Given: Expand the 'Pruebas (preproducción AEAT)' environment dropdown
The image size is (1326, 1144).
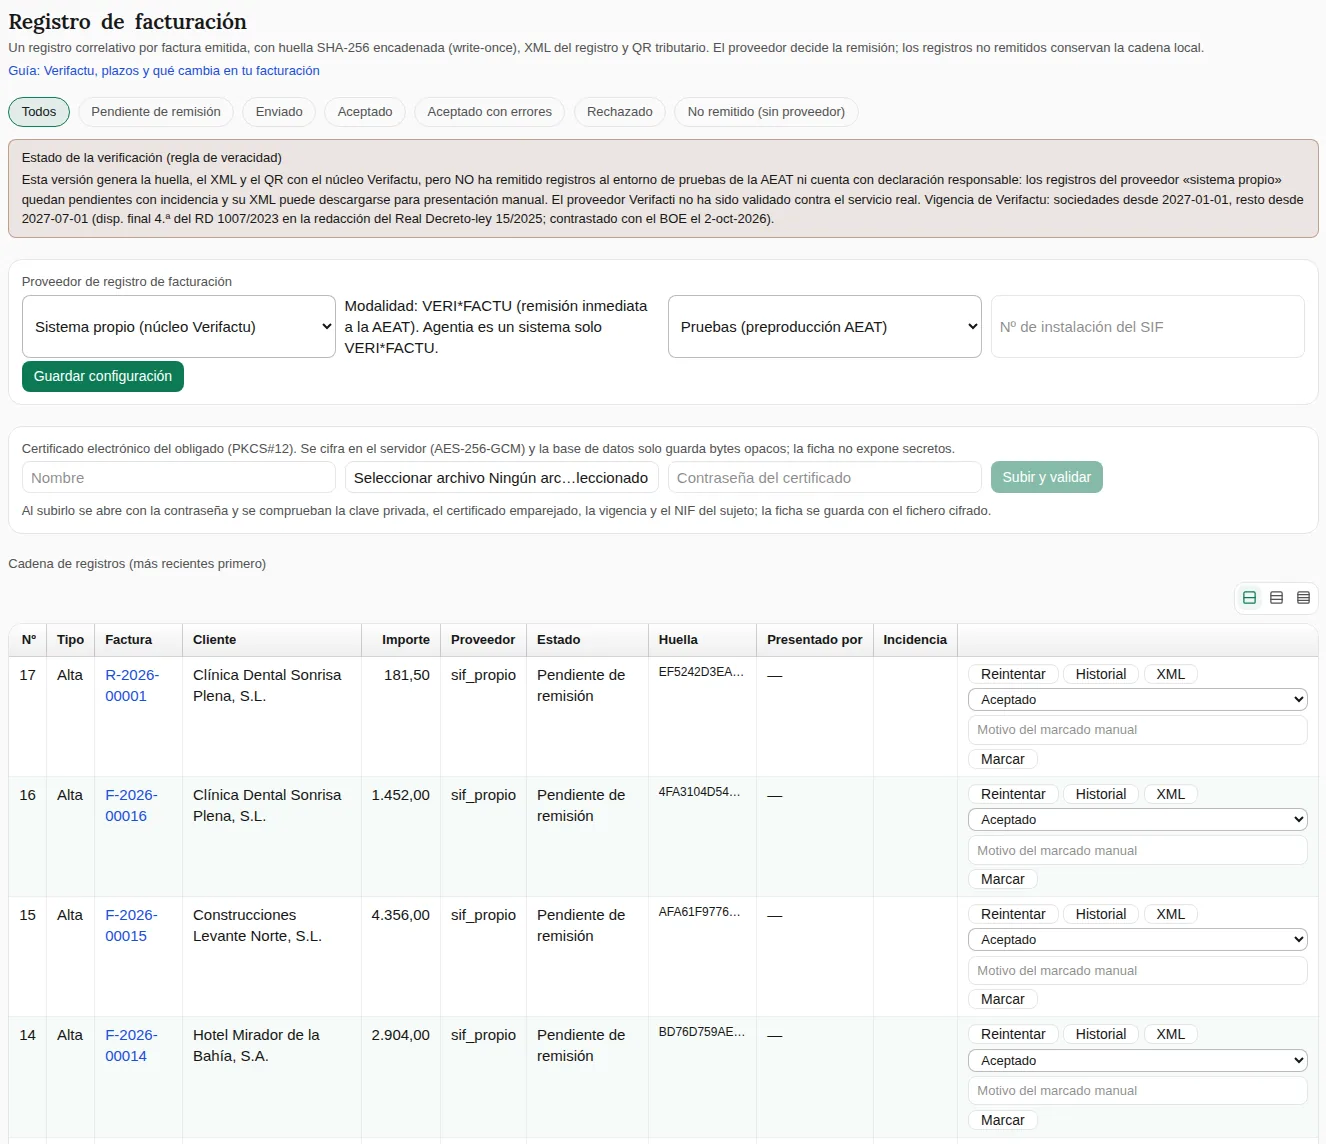Looking at the screenshot, I should click(x=825, y=326).
